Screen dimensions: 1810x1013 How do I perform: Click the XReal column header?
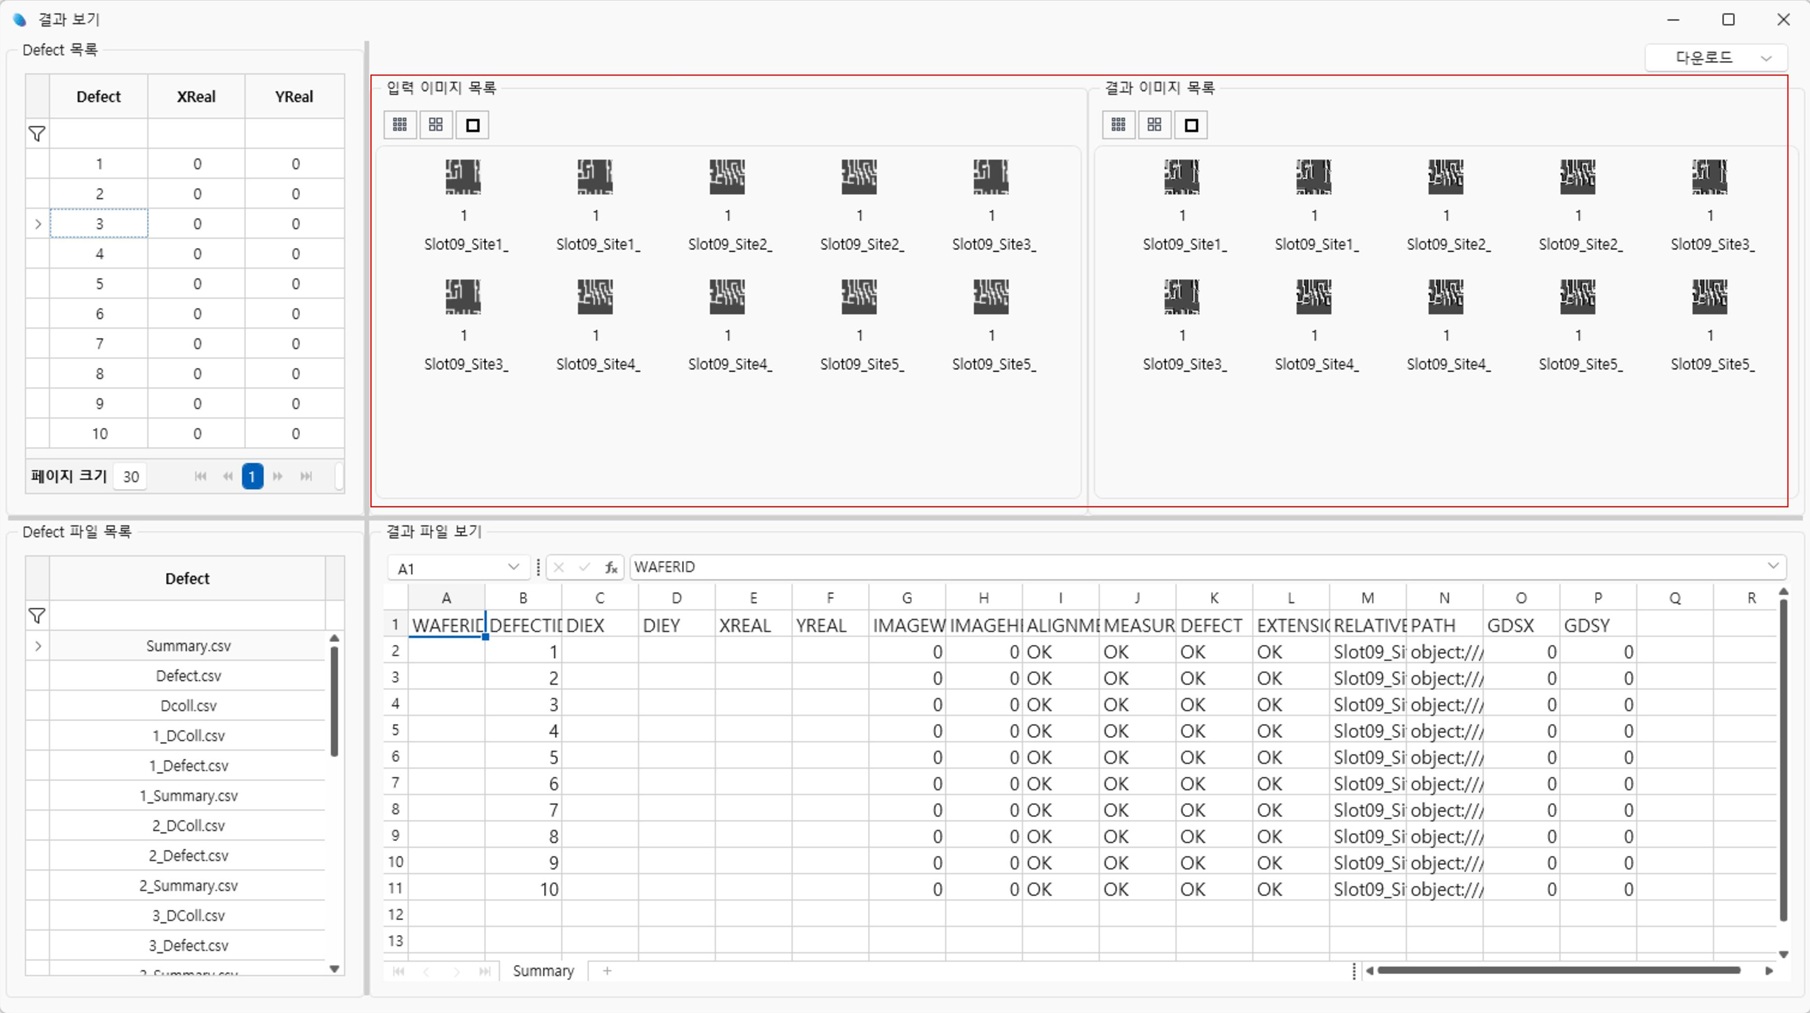tap(196, 97)
